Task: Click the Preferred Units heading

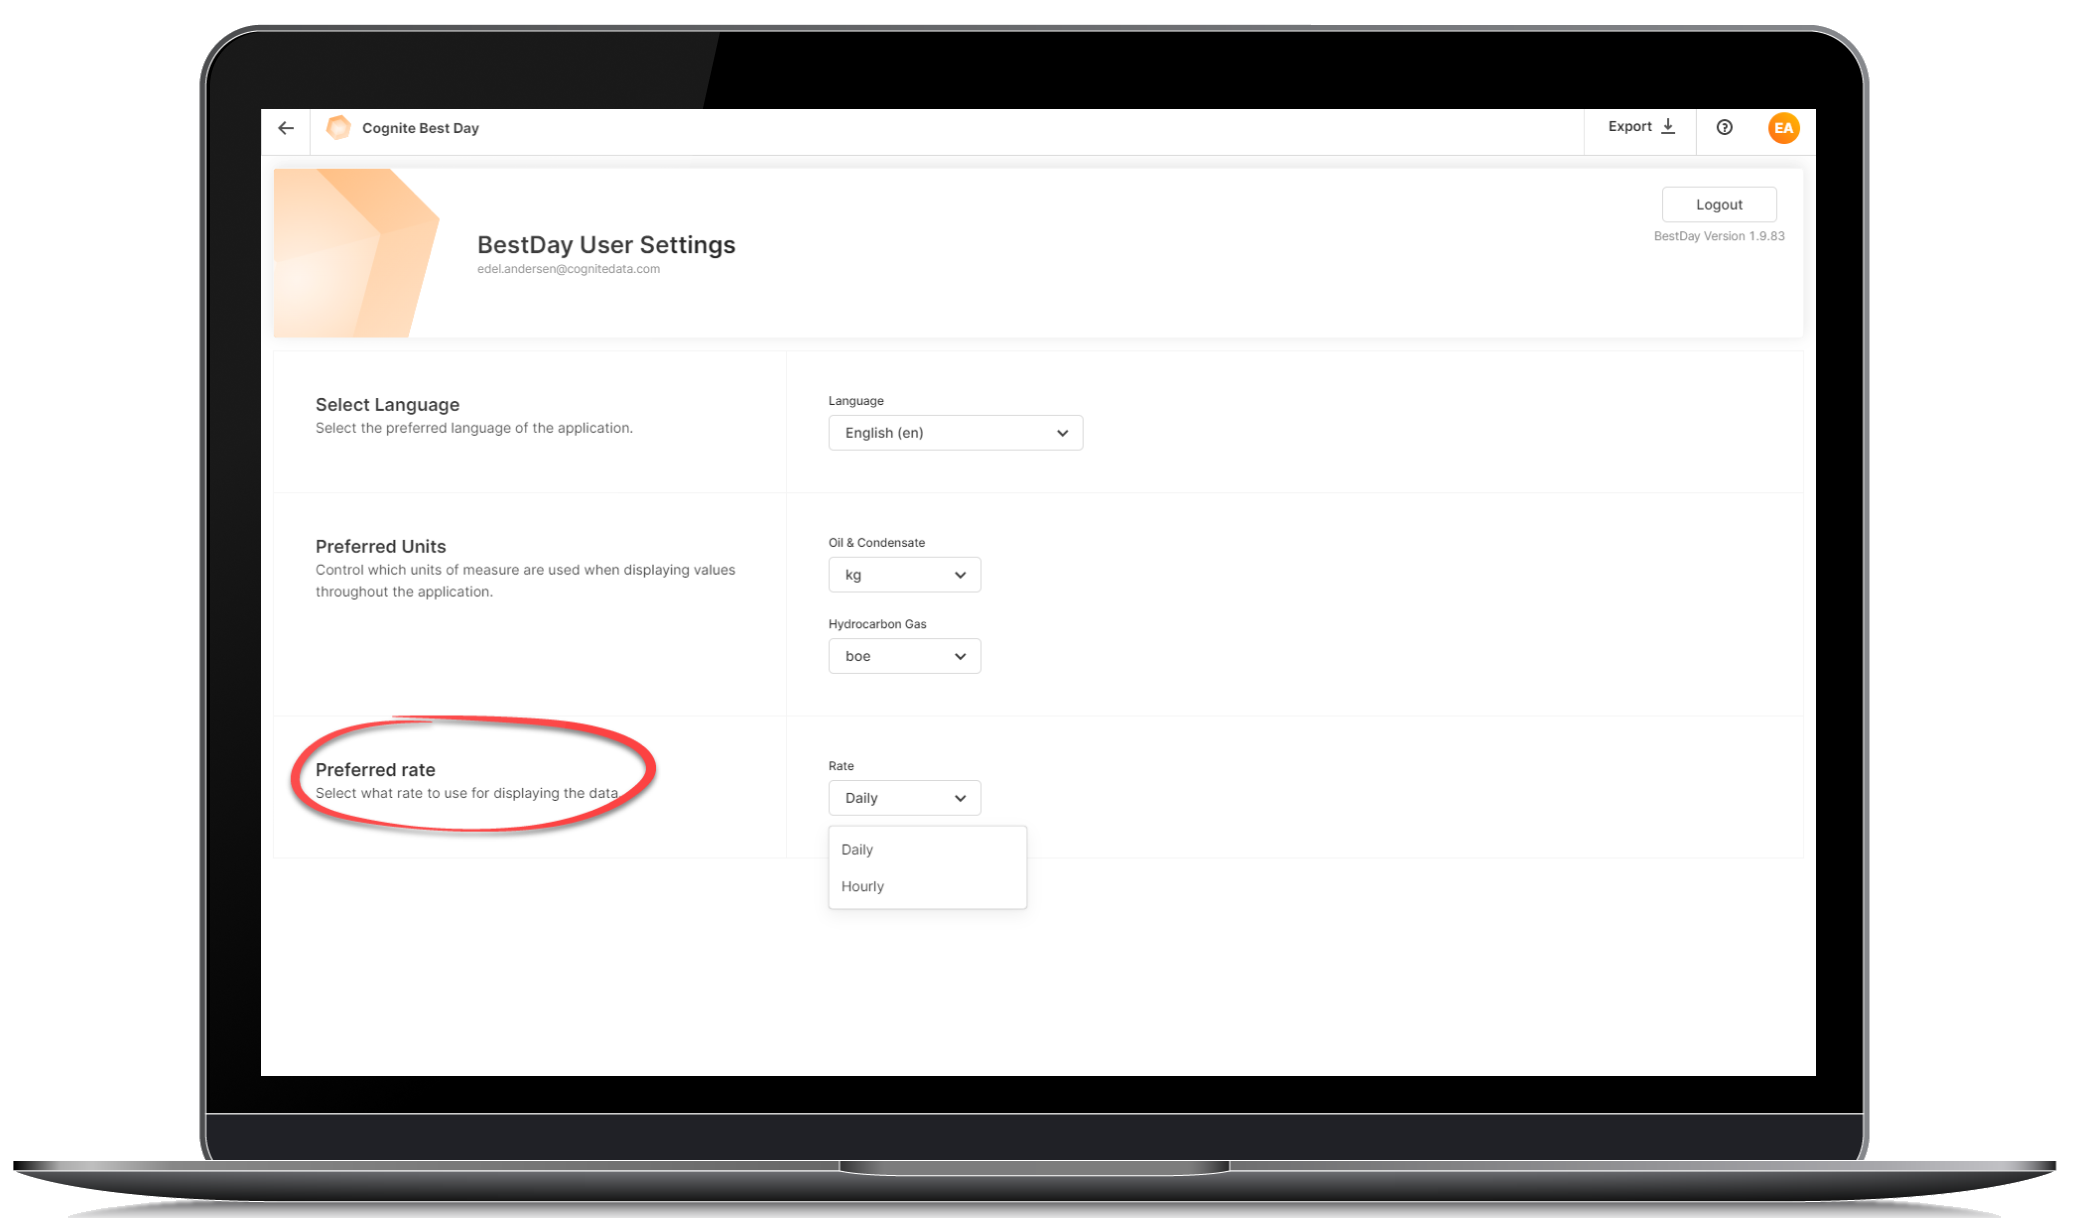Action: (380, 546)
